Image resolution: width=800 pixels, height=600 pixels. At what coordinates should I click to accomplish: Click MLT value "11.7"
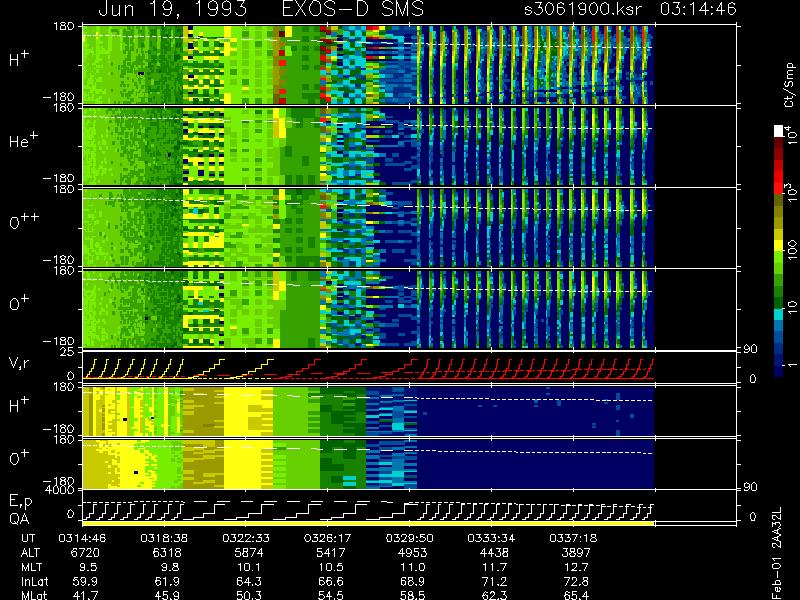pyautogui.click(x=494, y=567)
